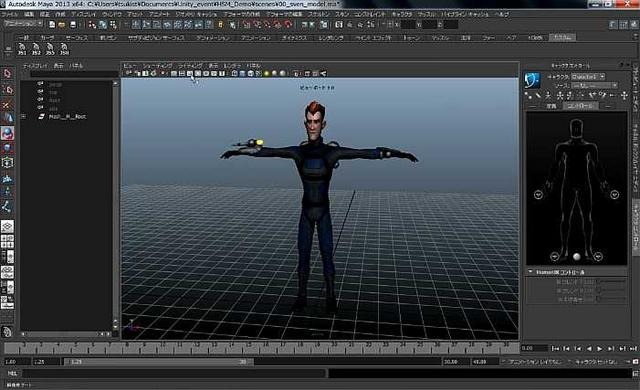640x390 pixels.
Task: Open a scene via folder icon
Action: pyautogui.click(x=62, y=25)
